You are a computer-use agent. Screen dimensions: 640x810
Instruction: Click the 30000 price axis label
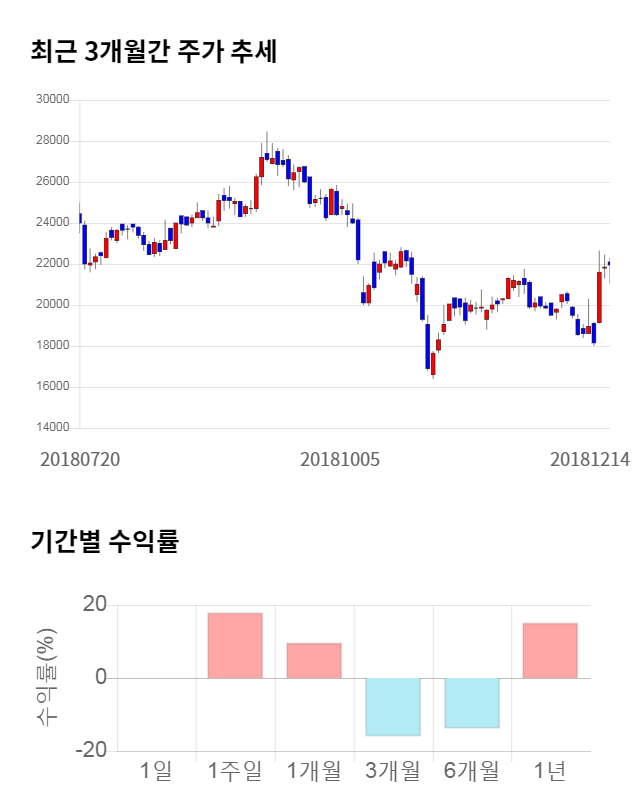[x=52, y=100]
